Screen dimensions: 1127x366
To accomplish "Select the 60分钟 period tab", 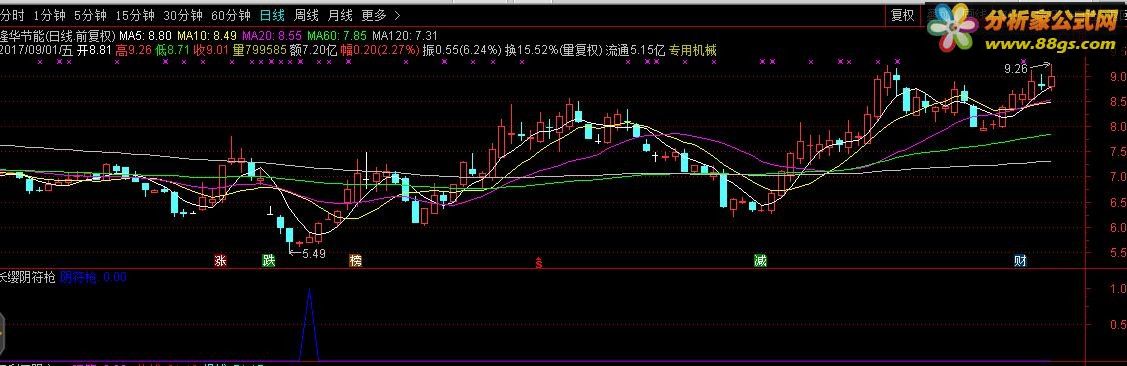I will pyautogui.click(x=230, y=15).
